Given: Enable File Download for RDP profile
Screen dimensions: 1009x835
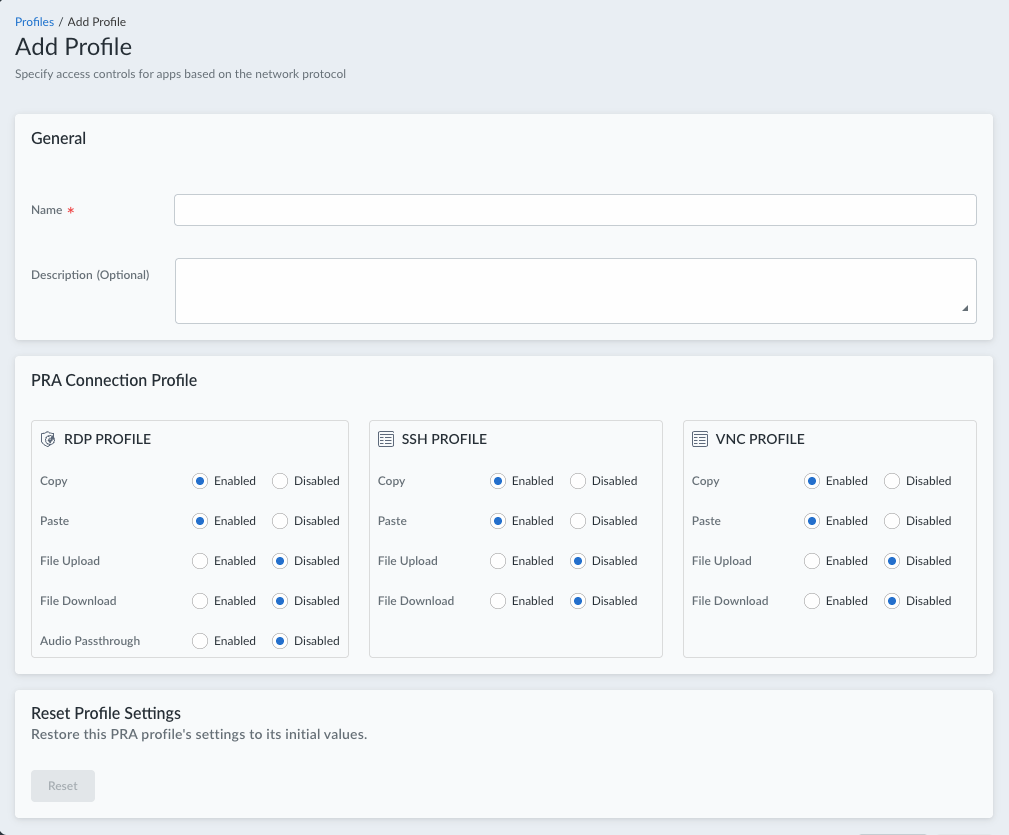Looking at the screenshot, I should [200, 601].
